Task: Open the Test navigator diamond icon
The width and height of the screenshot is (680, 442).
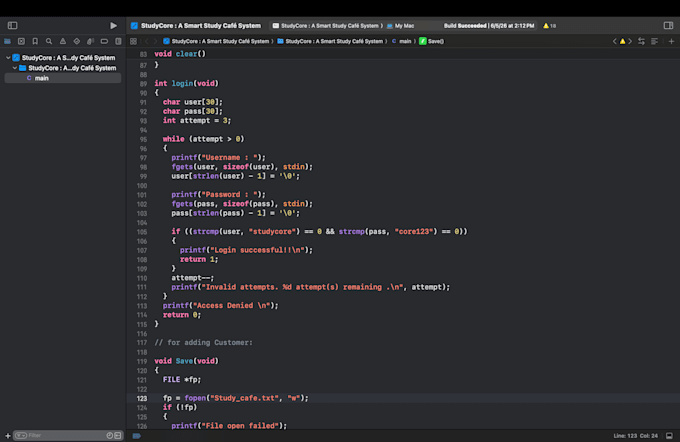Action: click(x=77, y=41)
